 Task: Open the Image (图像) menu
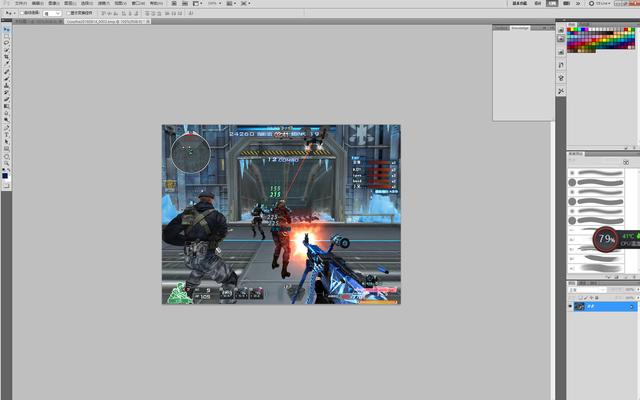(x=54, y=3)
